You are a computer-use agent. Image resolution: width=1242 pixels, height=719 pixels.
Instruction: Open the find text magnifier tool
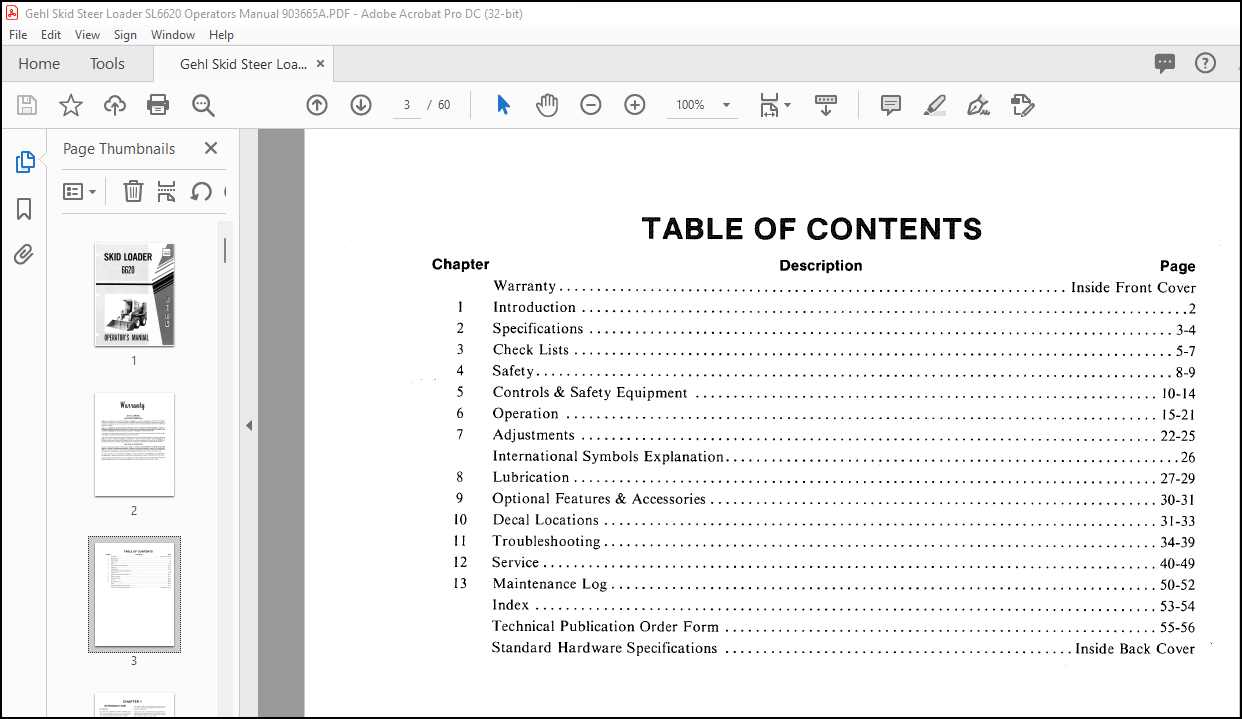(203, 105)
